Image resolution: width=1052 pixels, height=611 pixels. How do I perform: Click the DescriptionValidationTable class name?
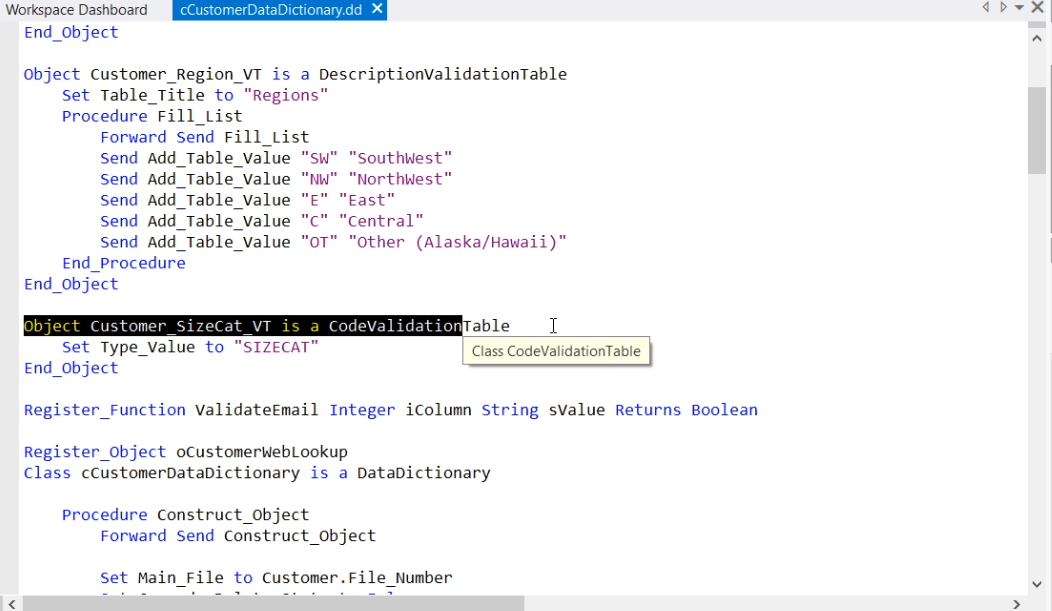442,74
